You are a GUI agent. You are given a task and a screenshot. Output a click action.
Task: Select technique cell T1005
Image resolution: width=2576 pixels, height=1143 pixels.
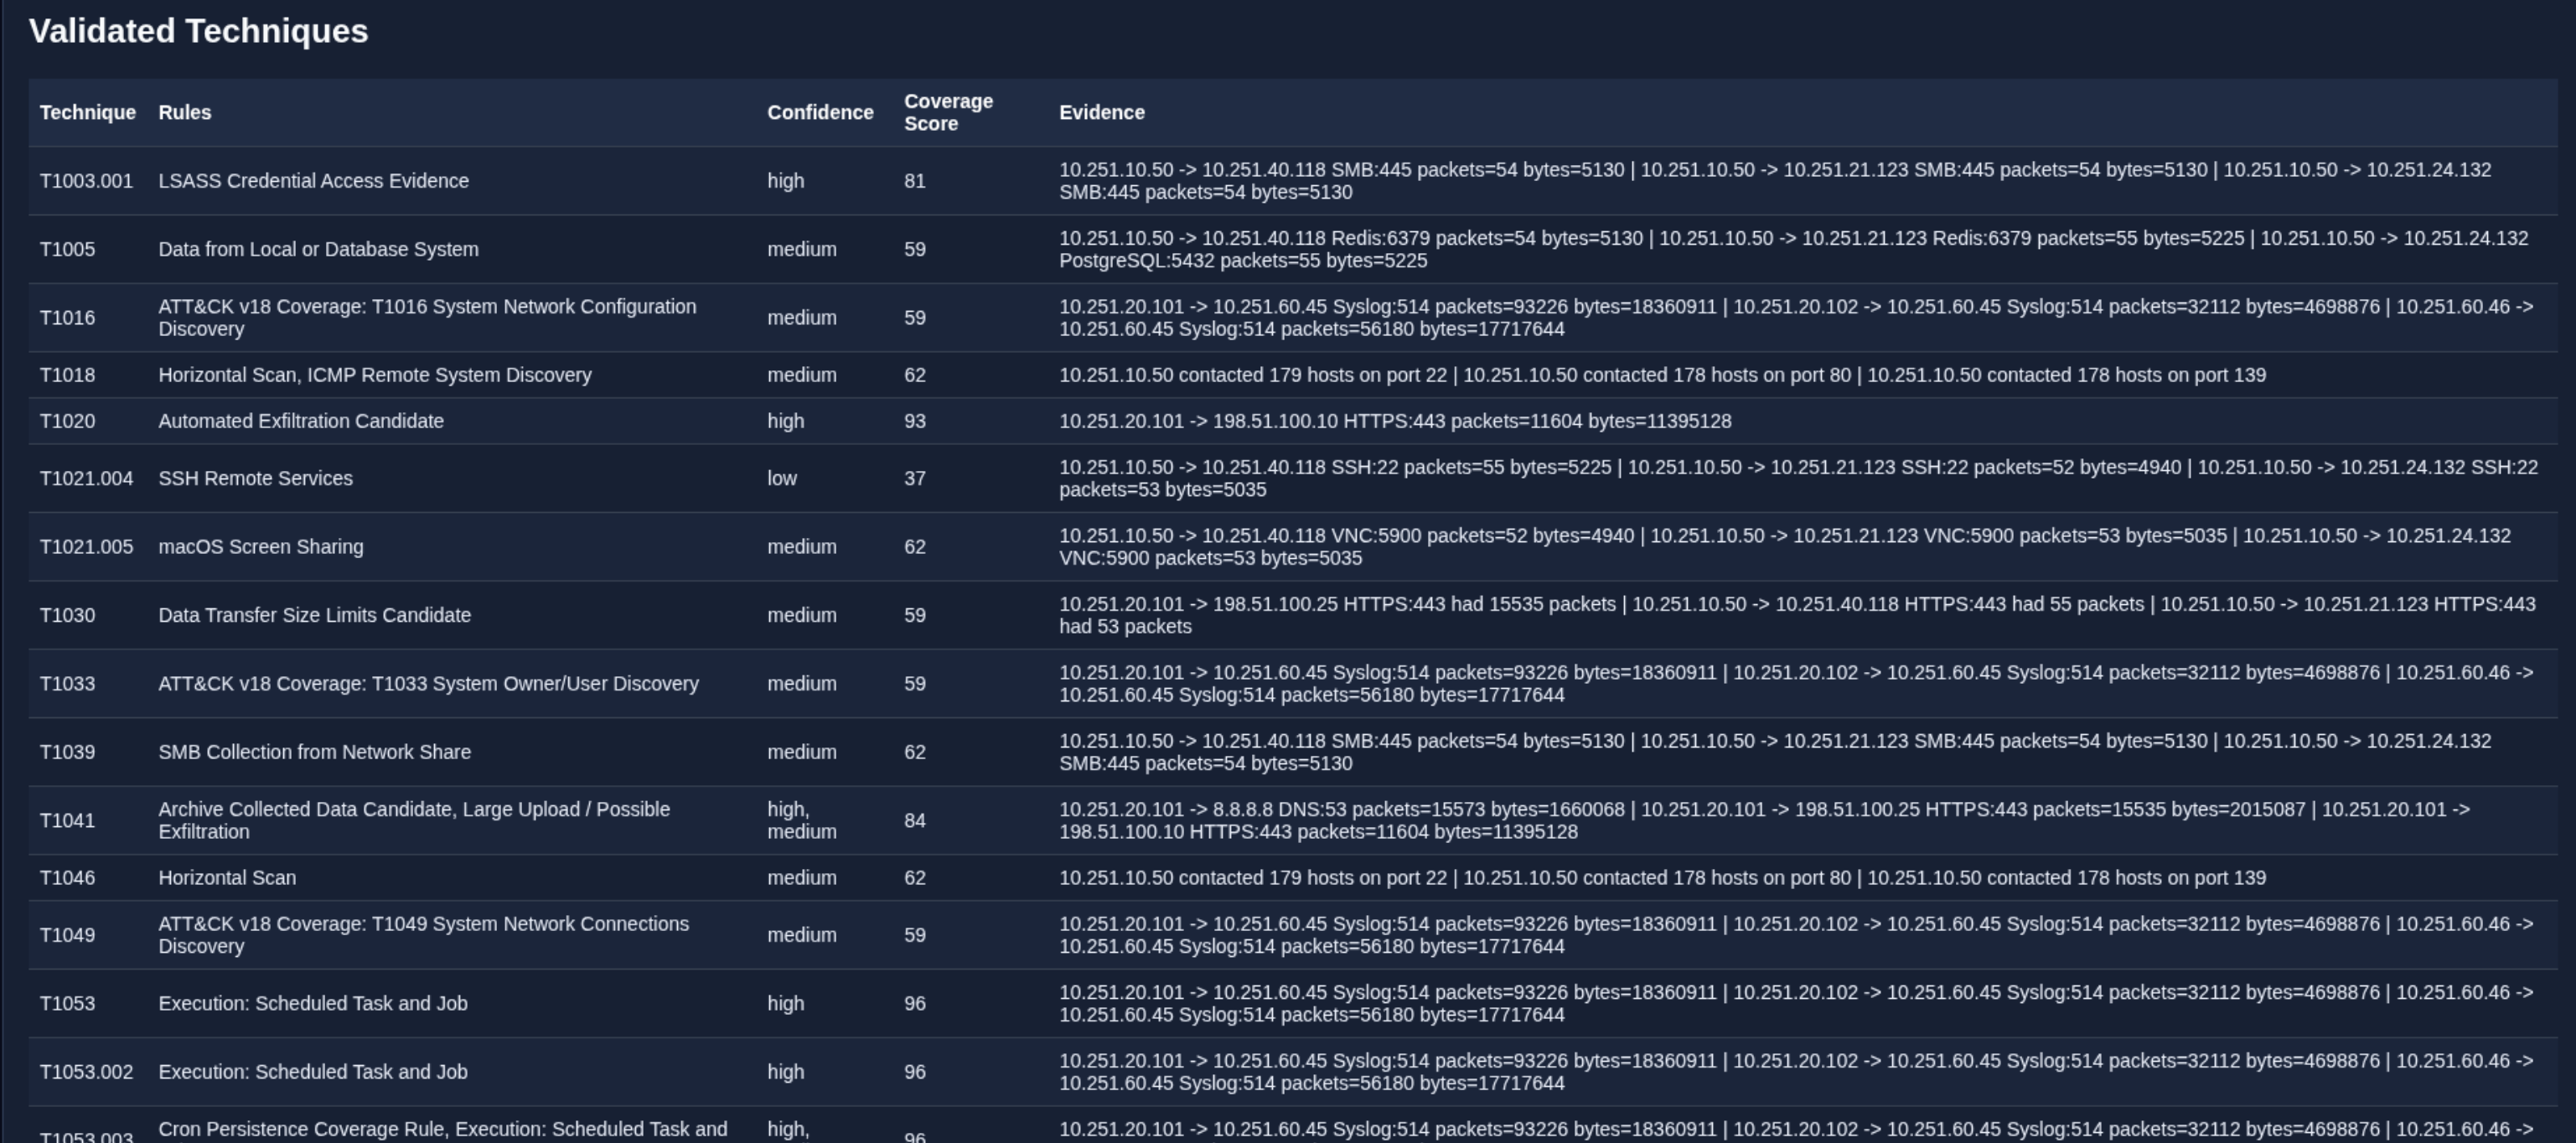point(68,249)
